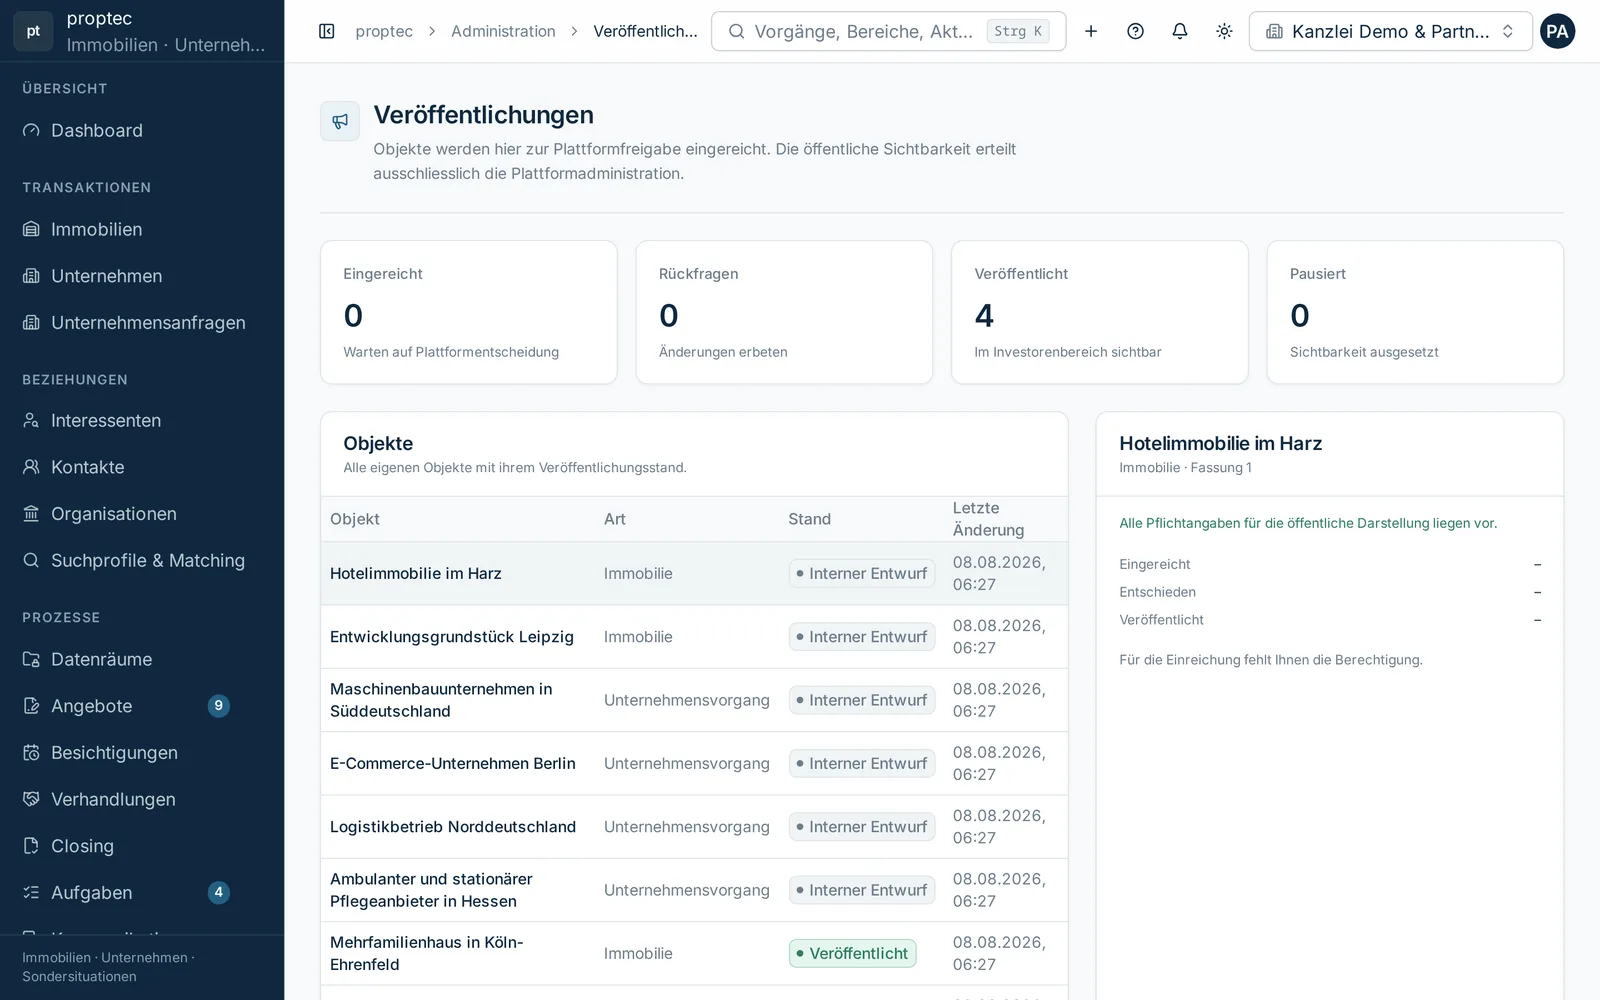Select the Hotelimmobilie im Harz row
This screenshot has width=1600, height=1000.
(x=694, y=573)
